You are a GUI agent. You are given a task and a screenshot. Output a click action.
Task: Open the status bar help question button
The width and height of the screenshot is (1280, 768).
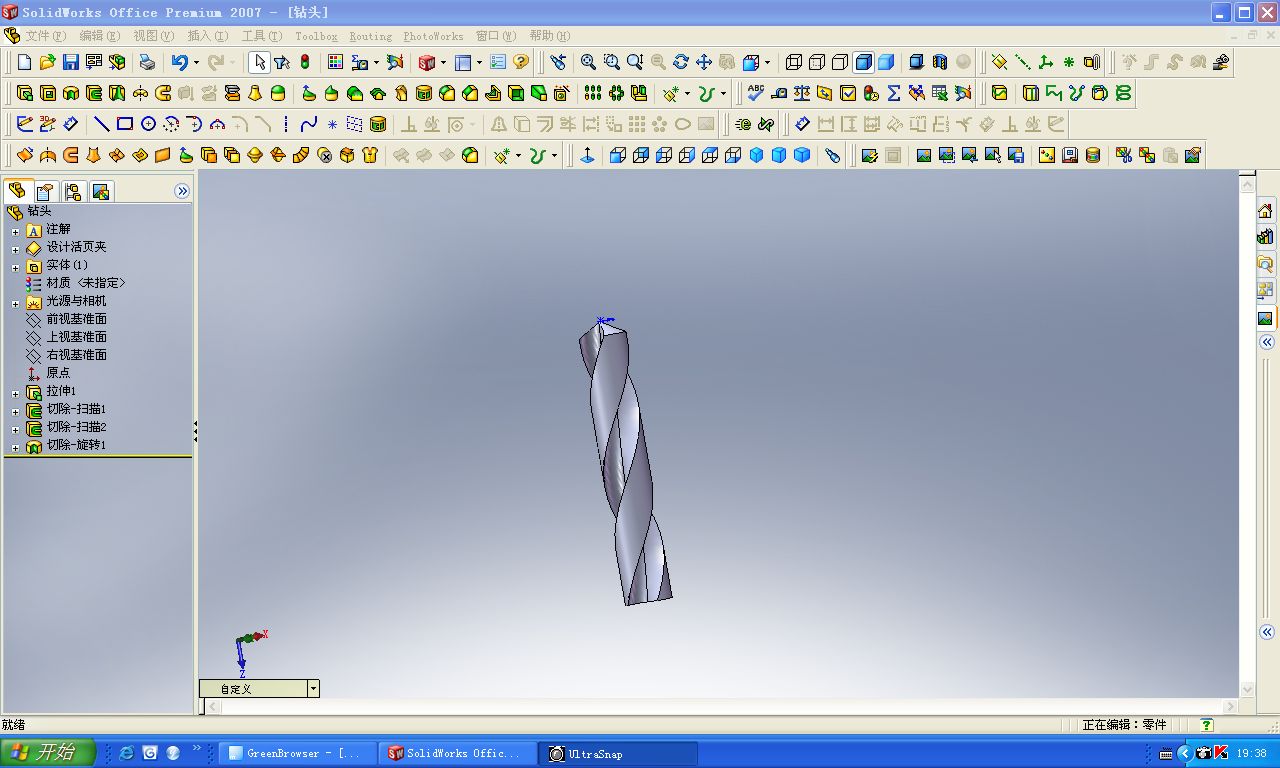(1206, 725)
